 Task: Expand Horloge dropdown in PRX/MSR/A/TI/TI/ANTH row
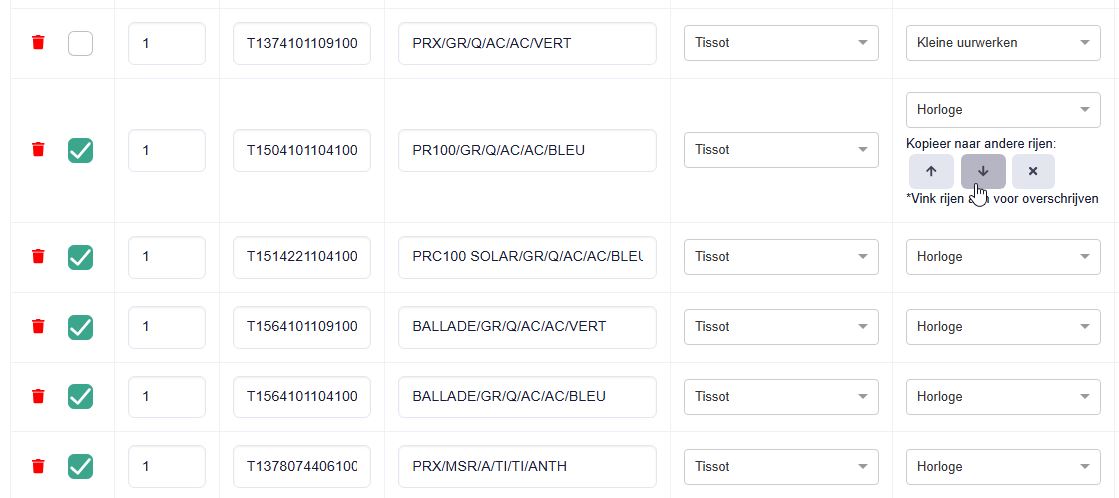coord(1003,467)
